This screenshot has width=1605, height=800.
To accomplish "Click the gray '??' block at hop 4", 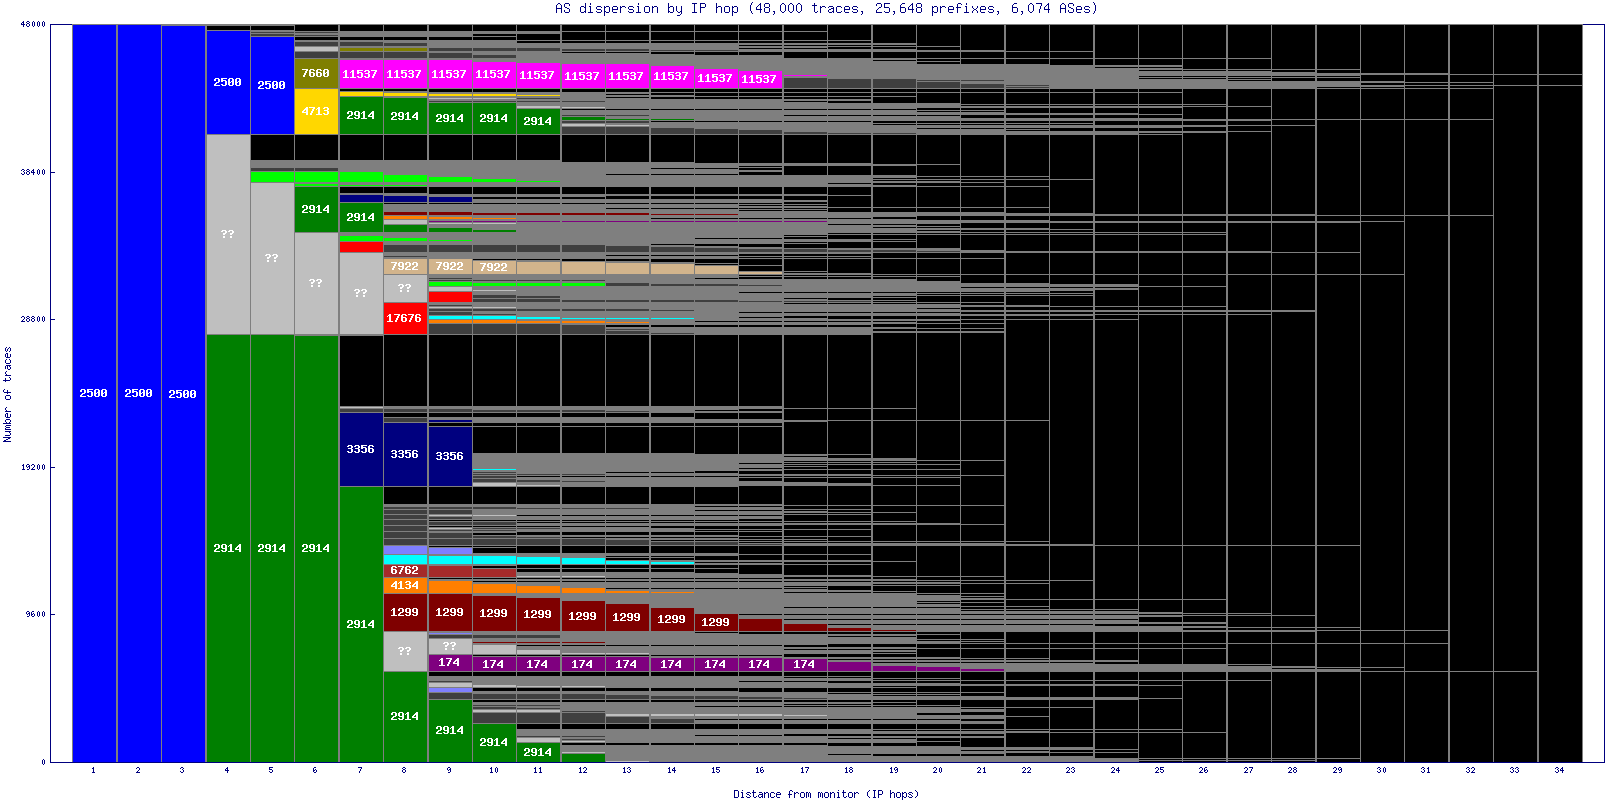I will pos(228,234).
